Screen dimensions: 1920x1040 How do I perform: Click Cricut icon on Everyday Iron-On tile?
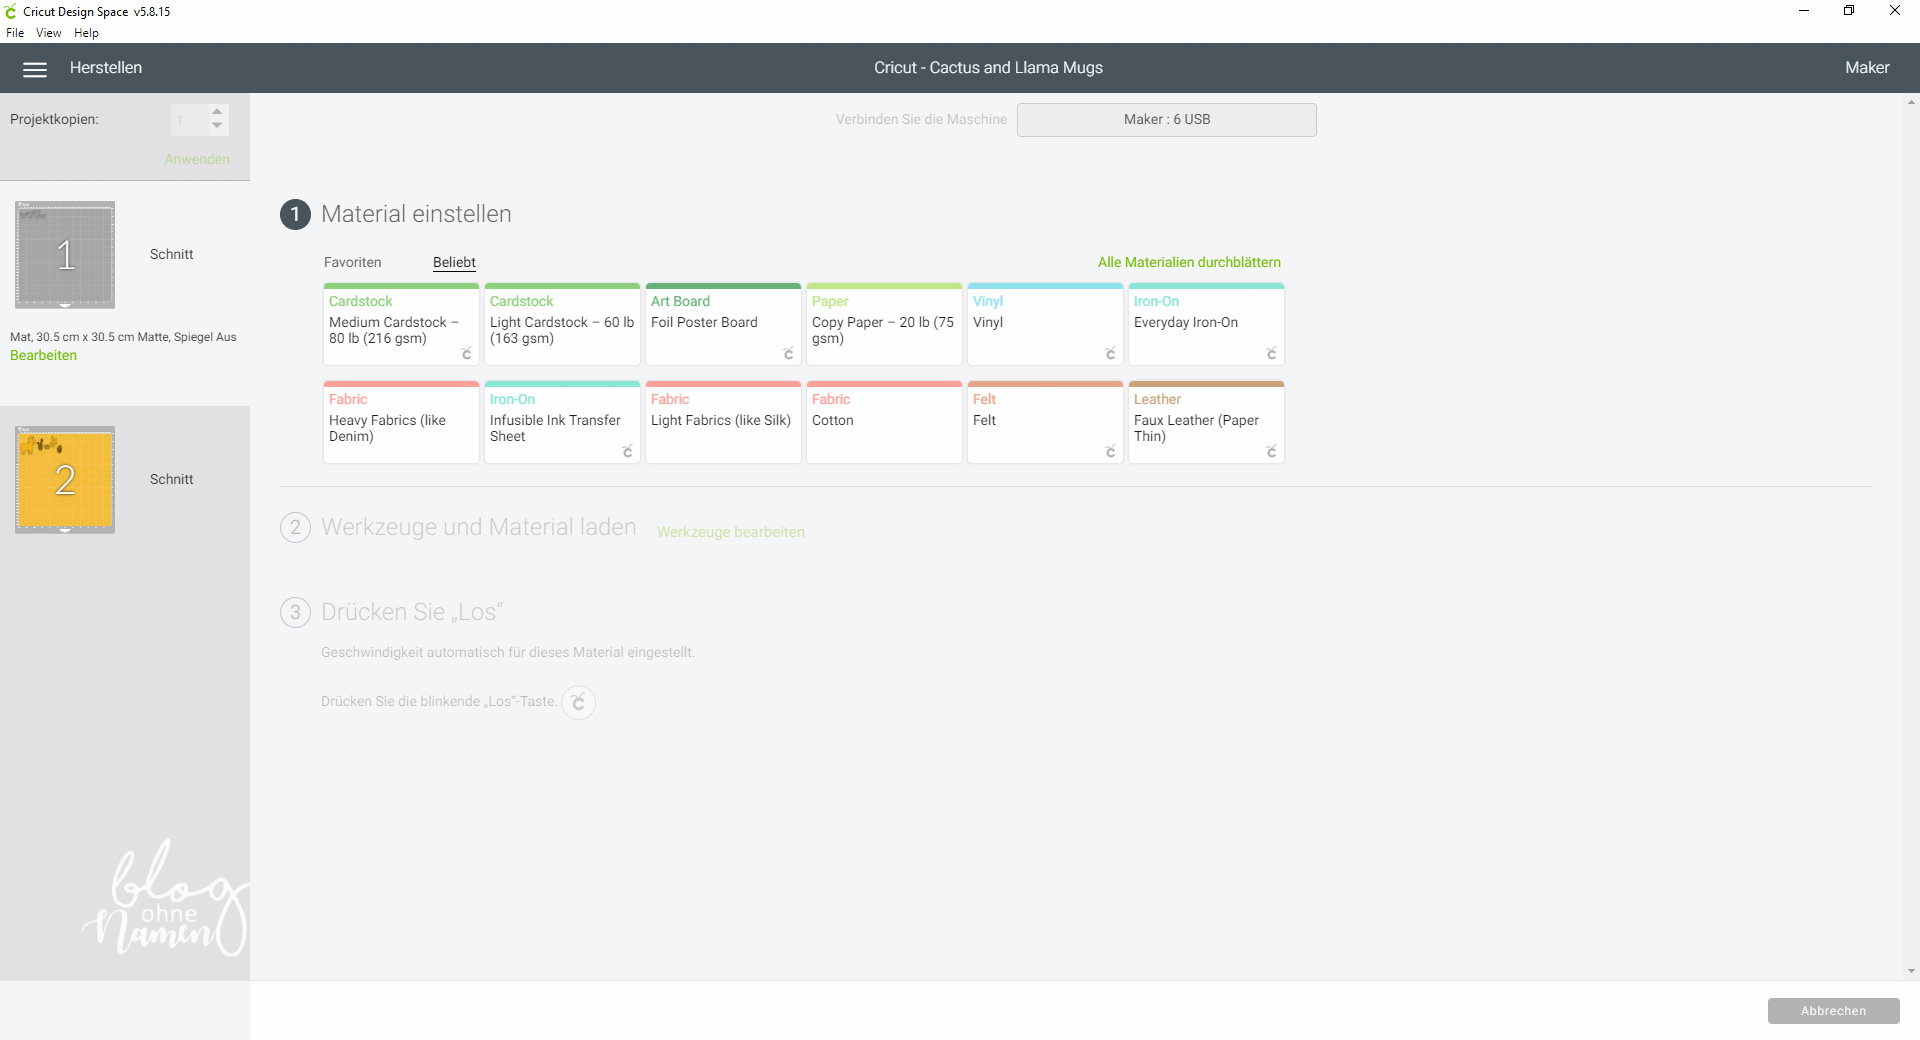pos(1271,354)
